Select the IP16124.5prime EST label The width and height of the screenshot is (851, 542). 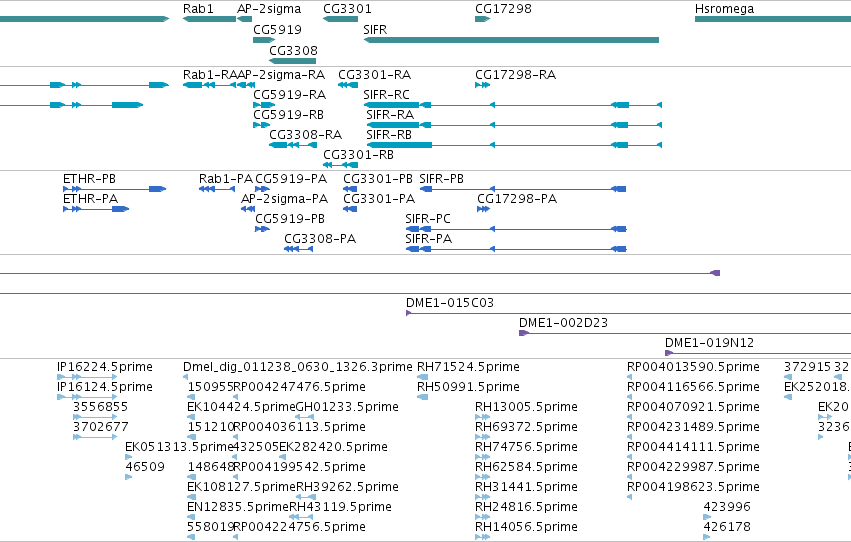click(x=105, y=387)
